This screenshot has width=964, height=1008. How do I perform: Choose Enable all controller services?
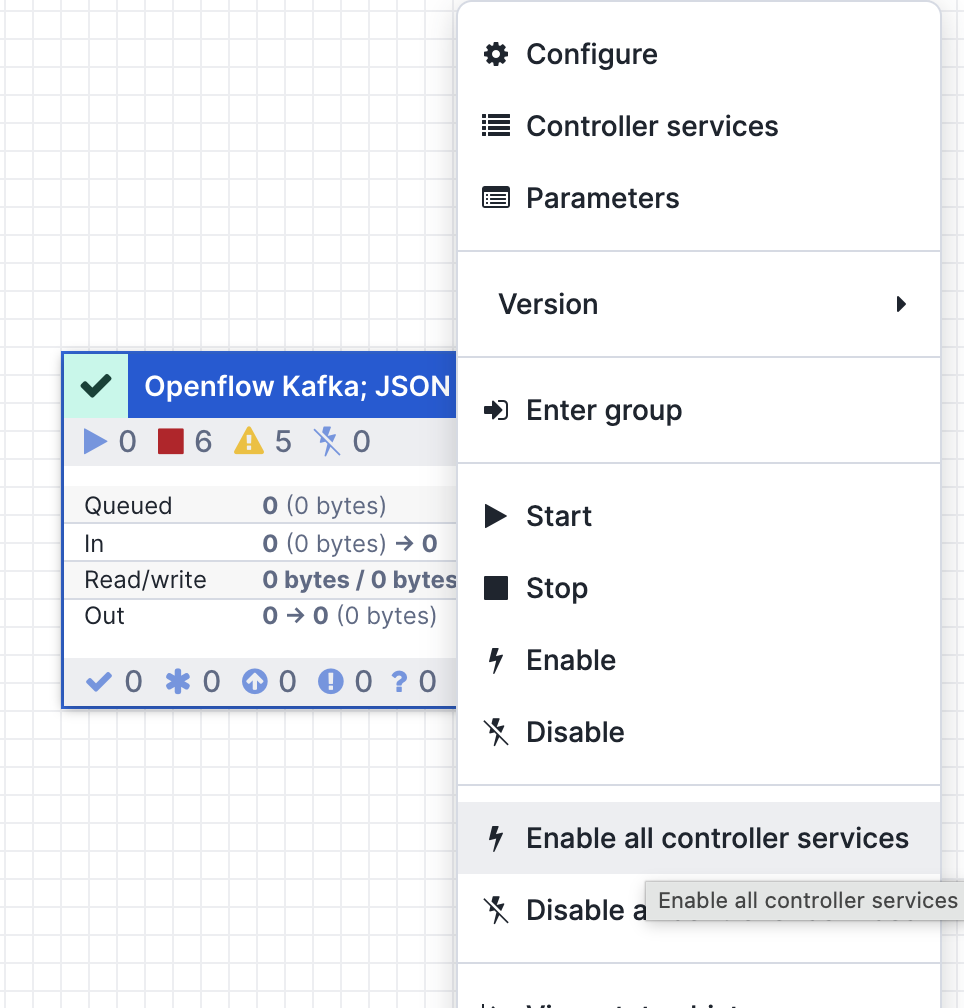pos(699,838)
